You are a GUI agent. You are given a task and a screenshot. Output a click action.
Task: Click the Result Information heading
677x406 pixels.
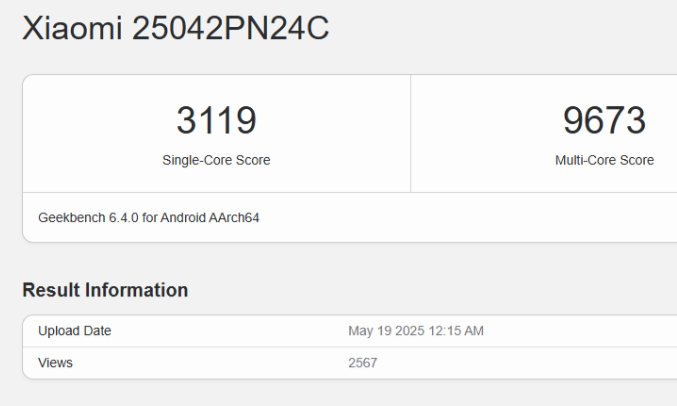pyautogui.click(x=105, y=290)
